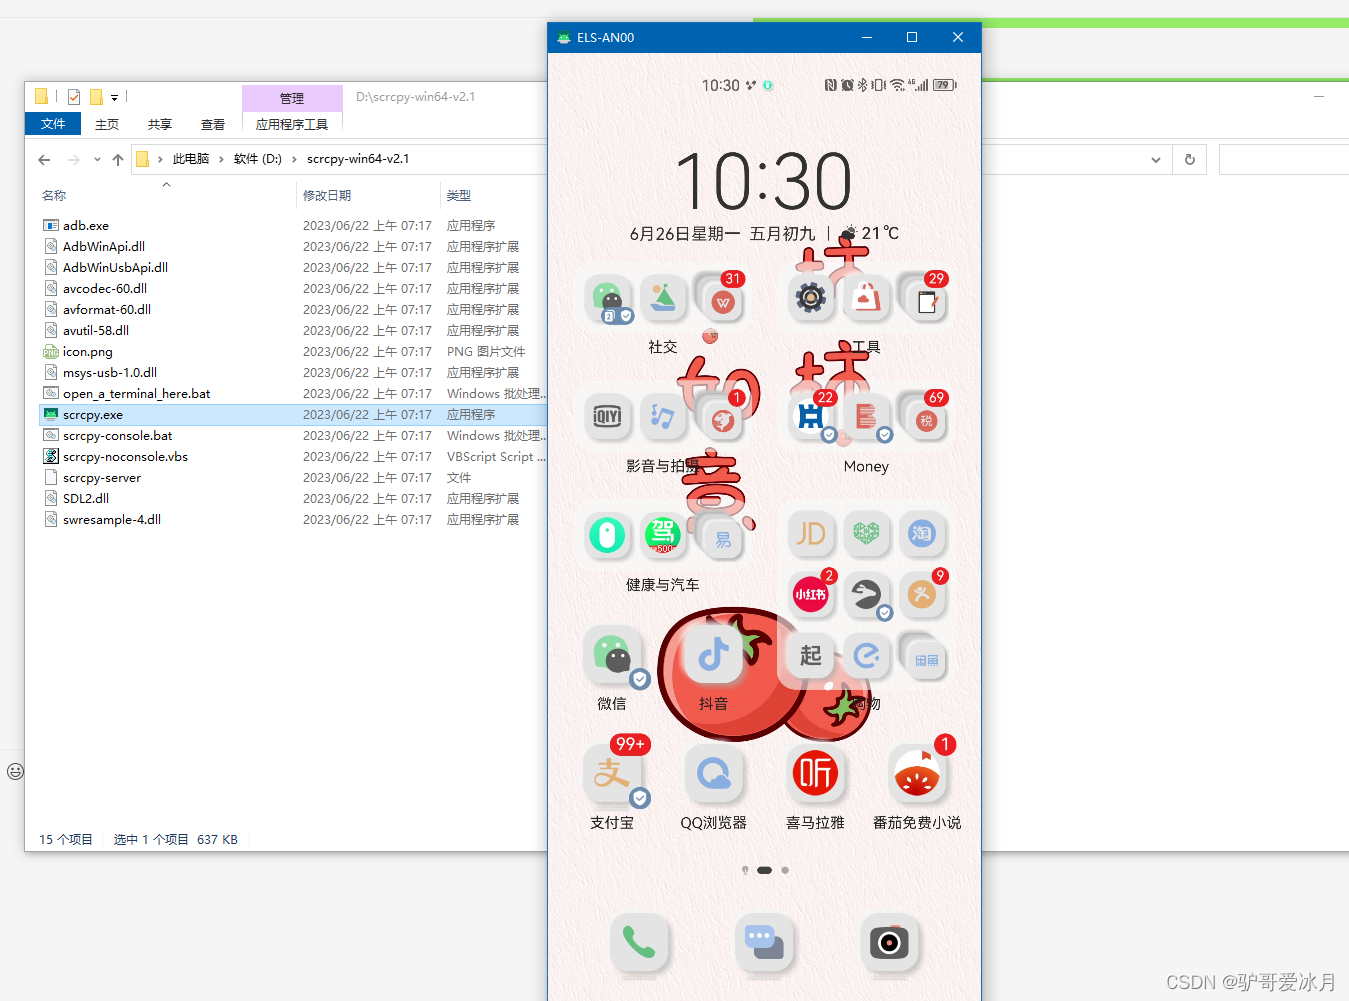Click the refresh button in Explorer
The image size is (1349, 1001).
pyautogui.click(x=1190, y=160)
